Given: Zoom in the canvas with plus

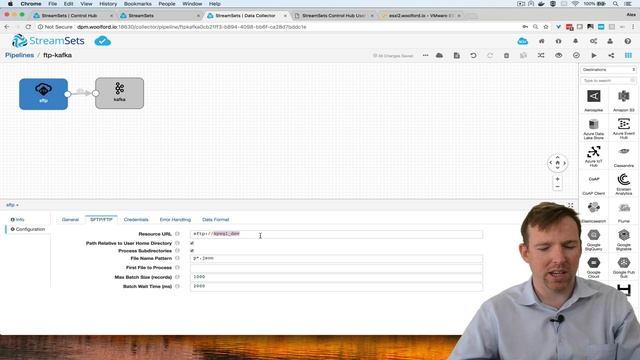Looking at the screenshot, I should [558, 179].
